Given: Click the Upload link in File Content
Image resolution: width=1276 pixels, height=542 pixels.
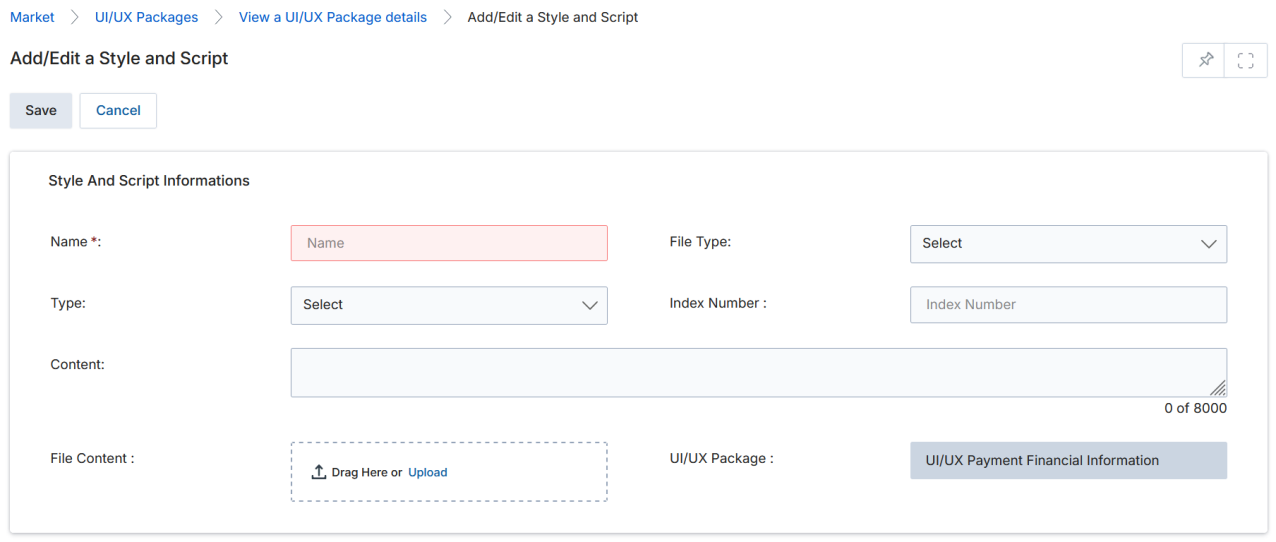Looking at the screenshot, I should 428,472.
